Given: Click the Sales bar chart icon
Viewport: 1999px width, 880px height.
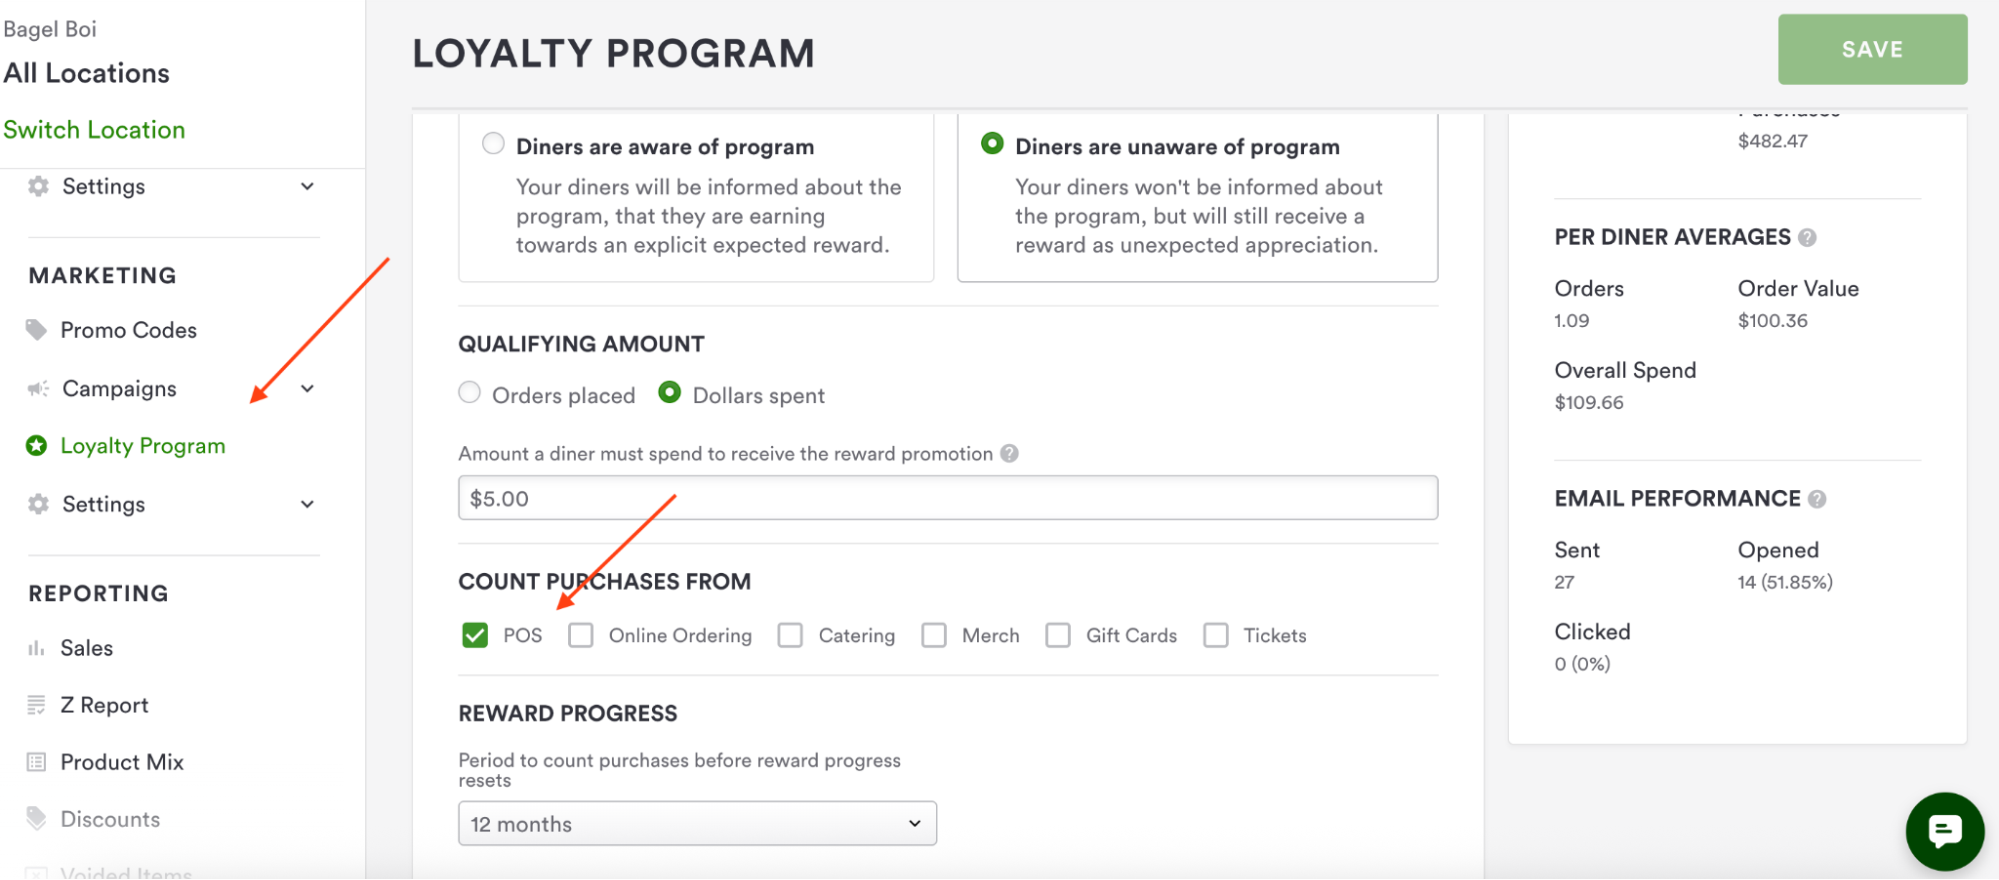Looking at the screenshot, I should pos(37,648).
